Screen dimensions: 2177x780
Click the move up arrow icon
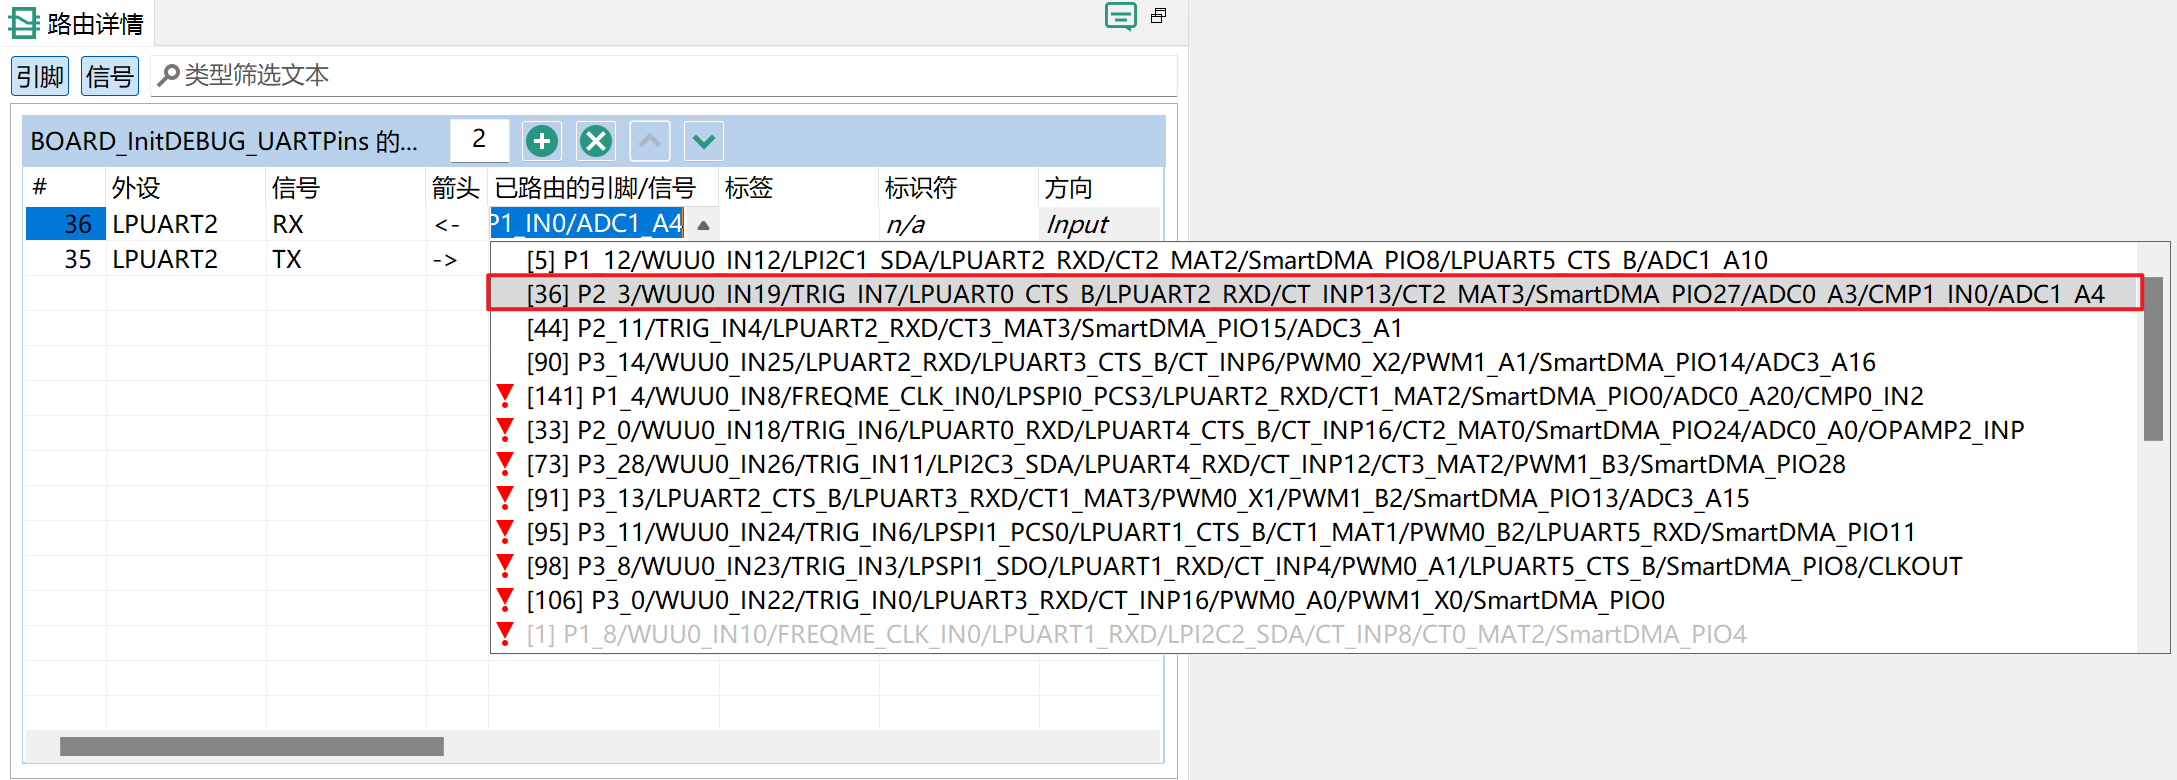[x=650, y=141]
